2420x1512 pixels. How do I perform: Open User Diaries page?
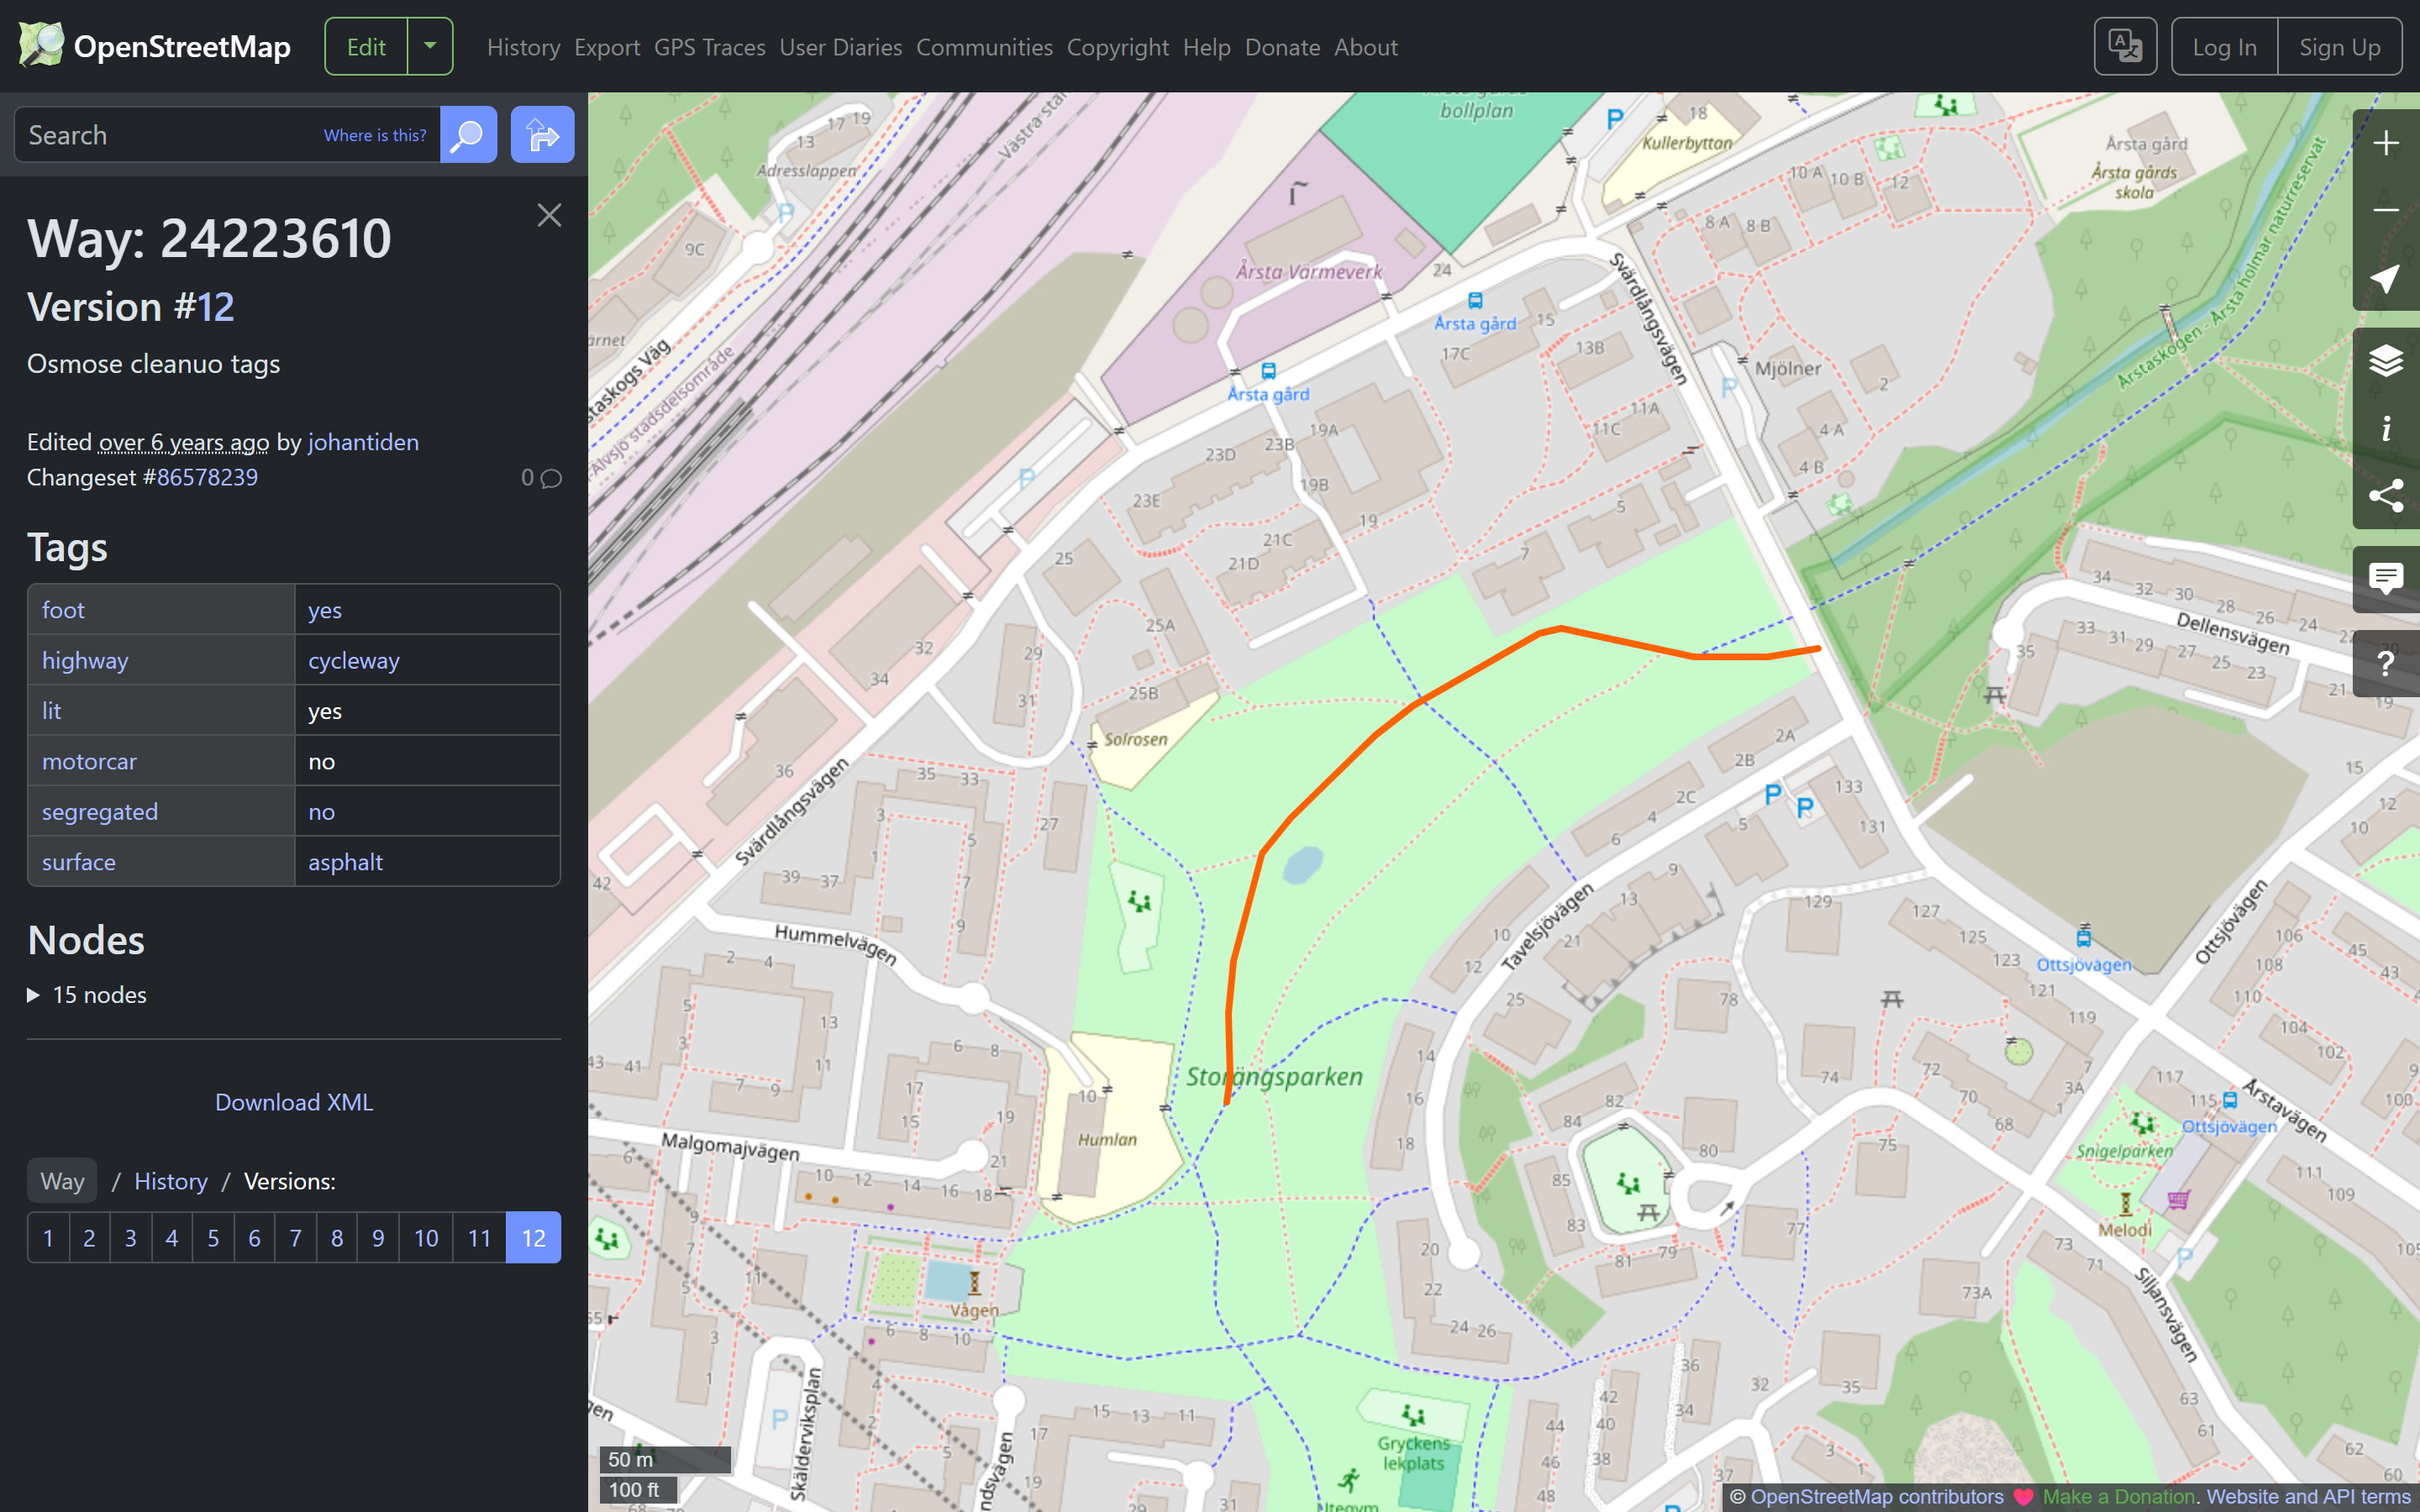[840, 47]
